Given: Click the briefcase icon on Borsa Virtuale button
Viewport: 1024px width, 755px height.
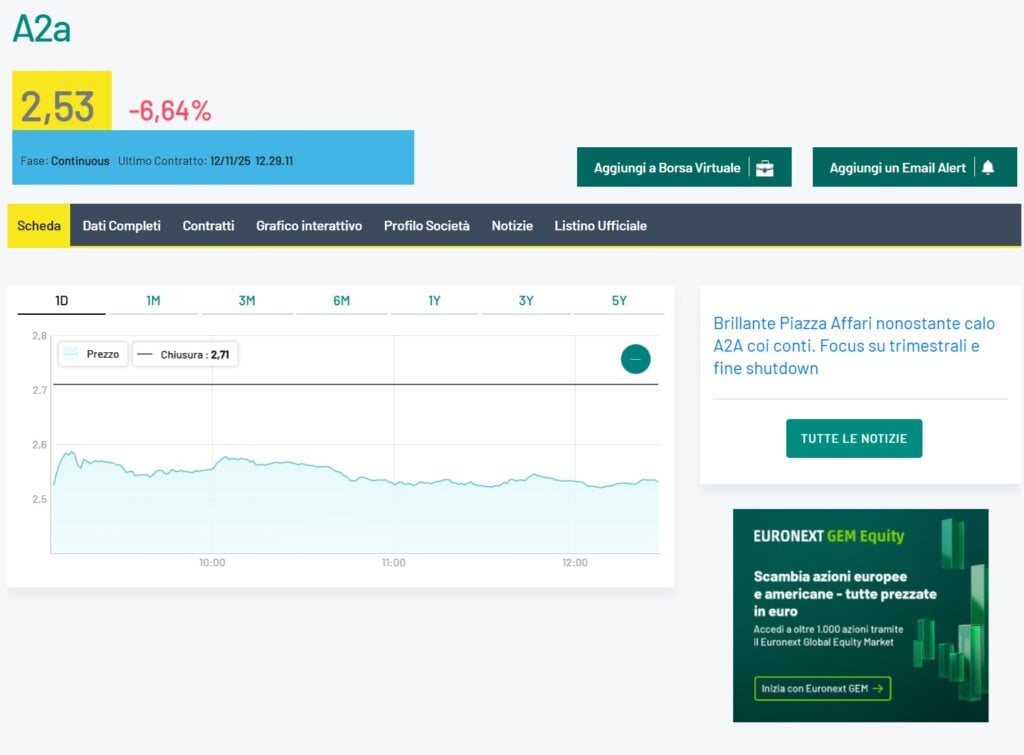Looking at the screenshot, I should click(x=764, y=168).
